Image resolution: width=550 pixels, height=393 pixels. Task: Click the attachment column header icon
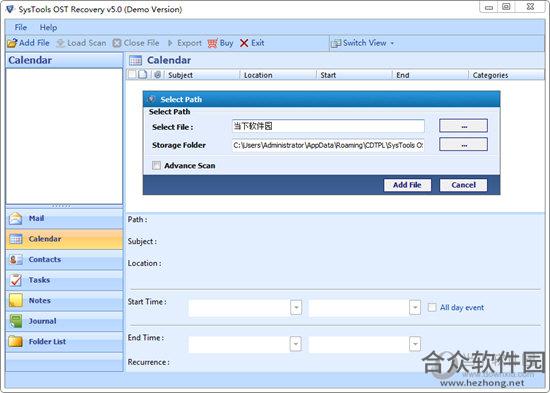coord(157,74)
